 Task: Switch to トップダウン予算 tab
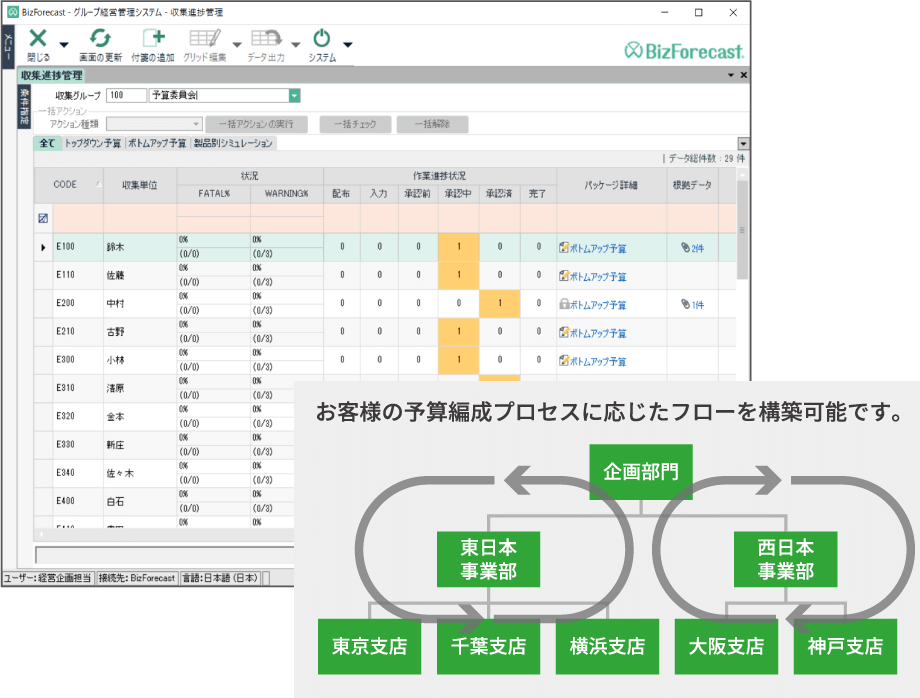(93, 143)
